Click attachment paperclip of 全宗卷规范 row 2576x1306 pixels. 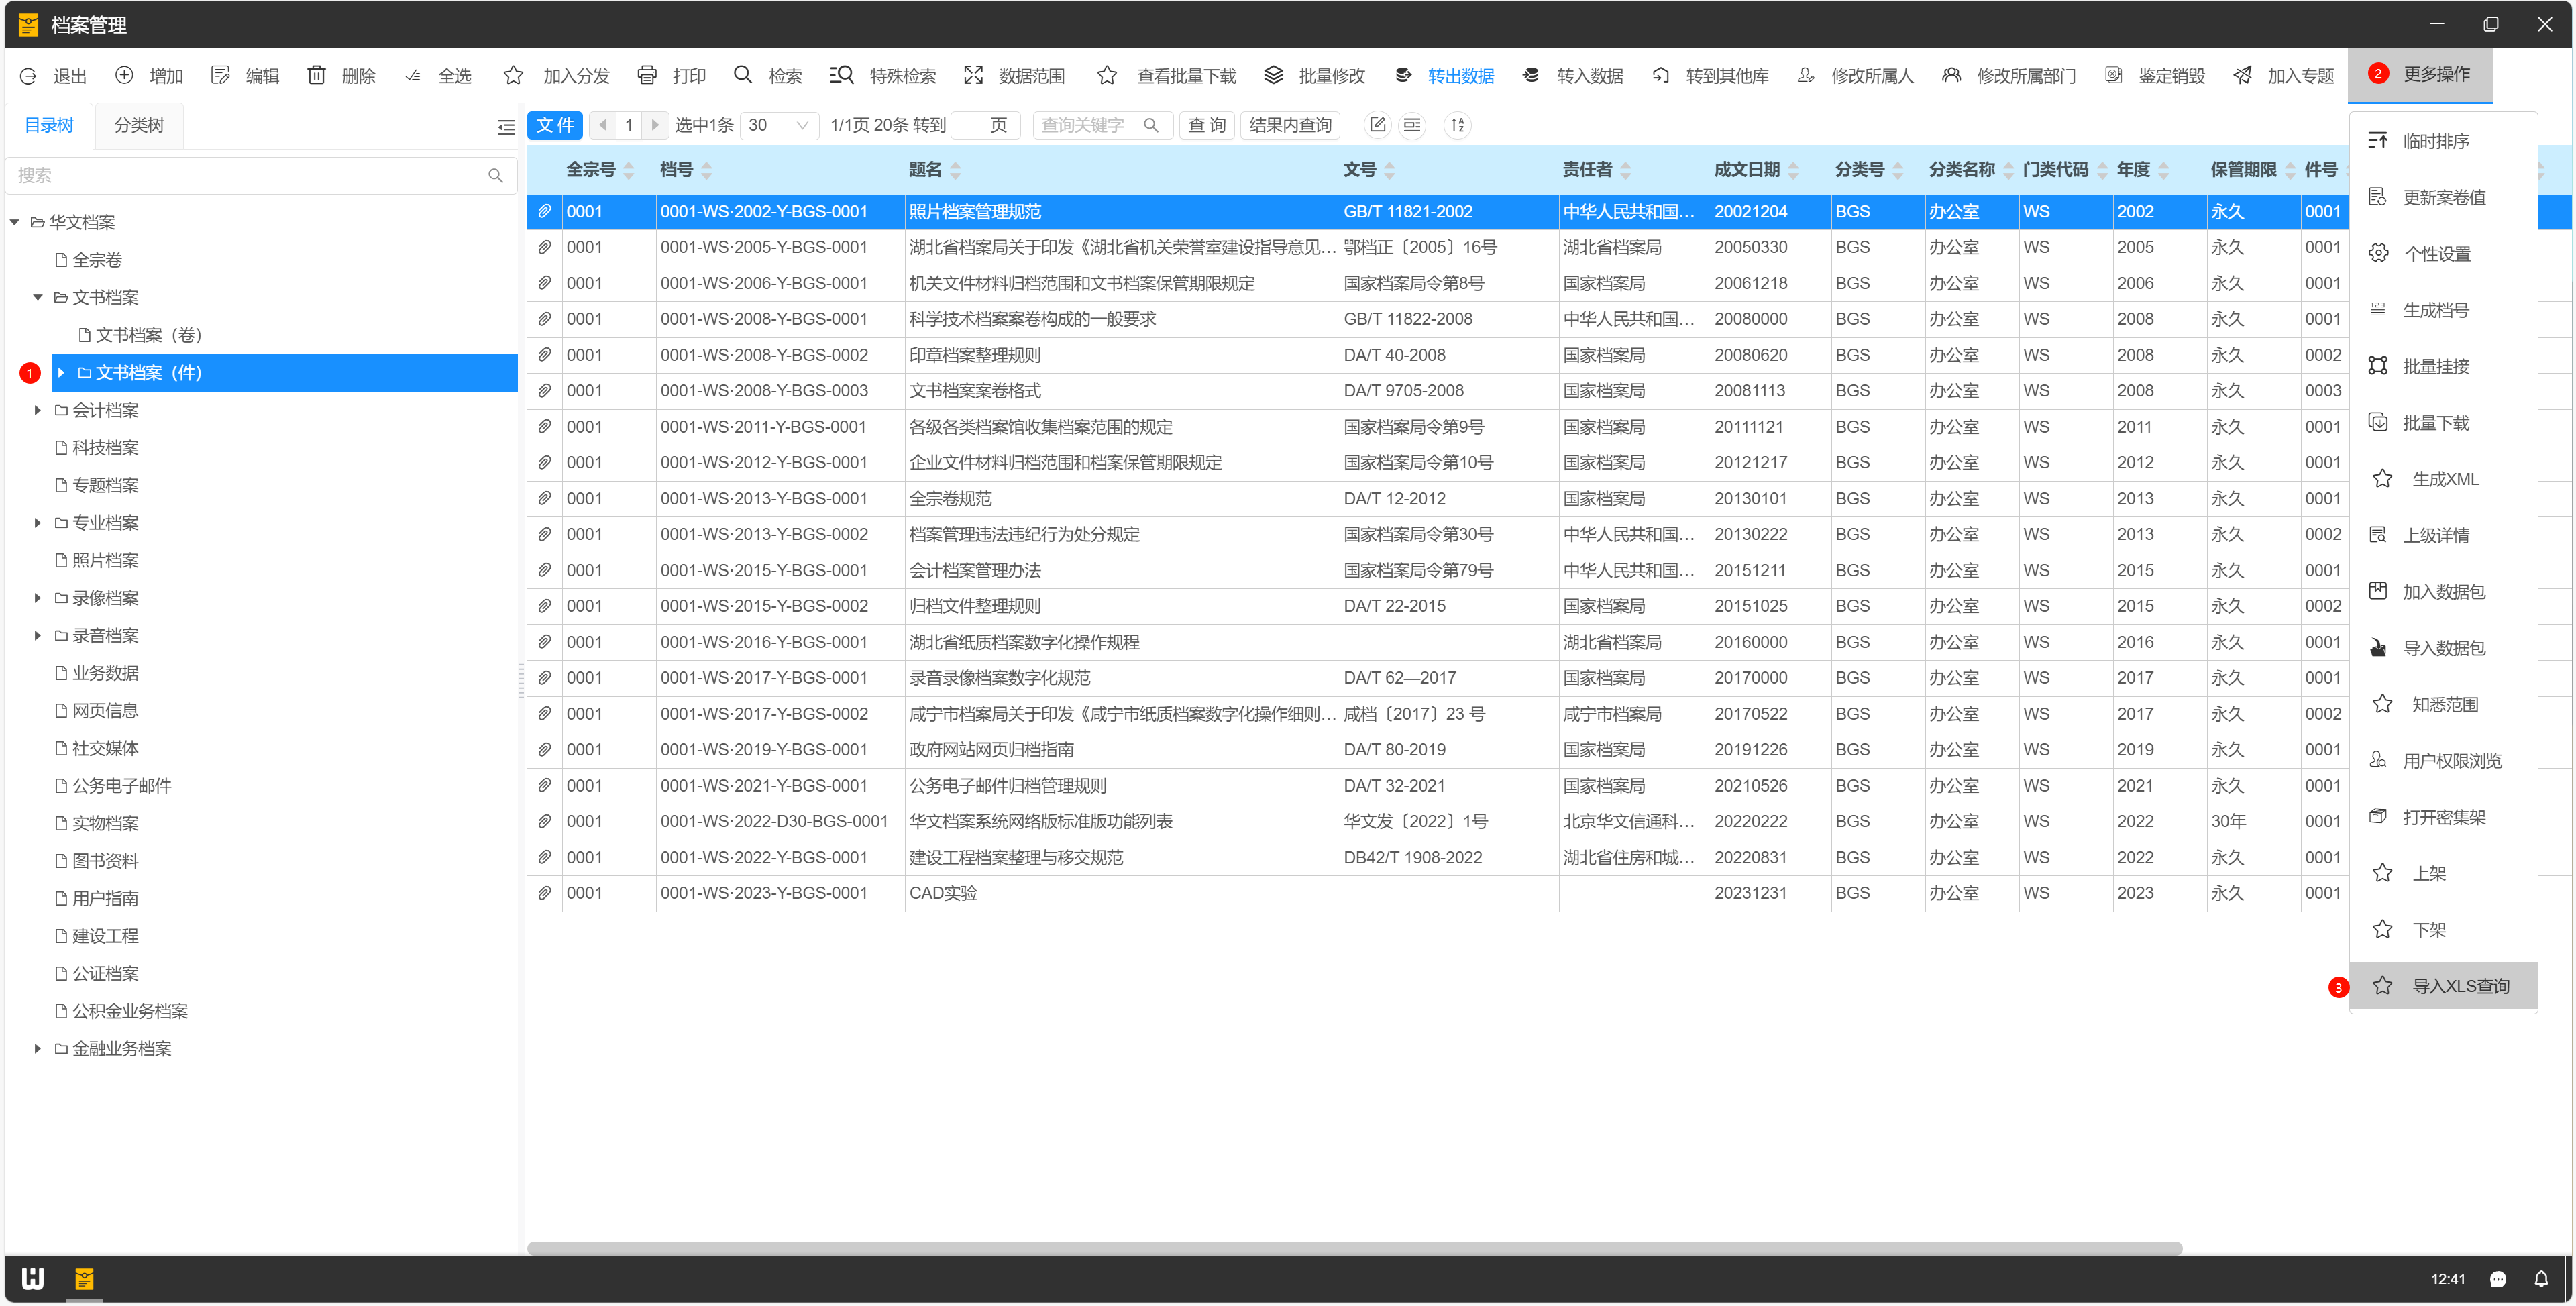[x=544, y=498]
